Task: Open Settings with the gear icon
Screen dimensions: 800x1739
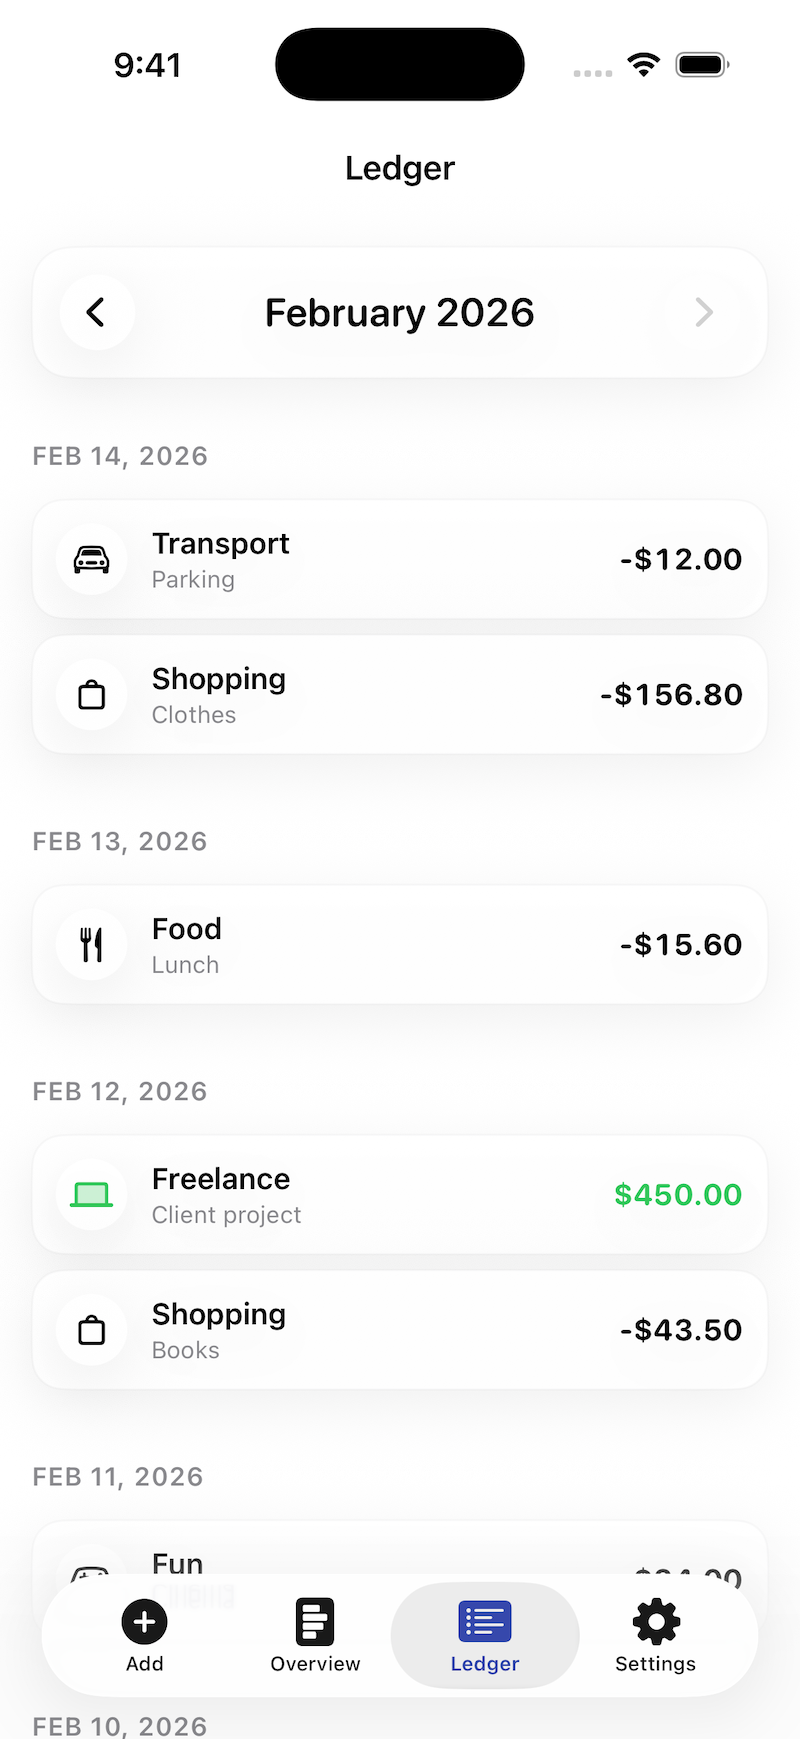Action: tap(656, 1636)
